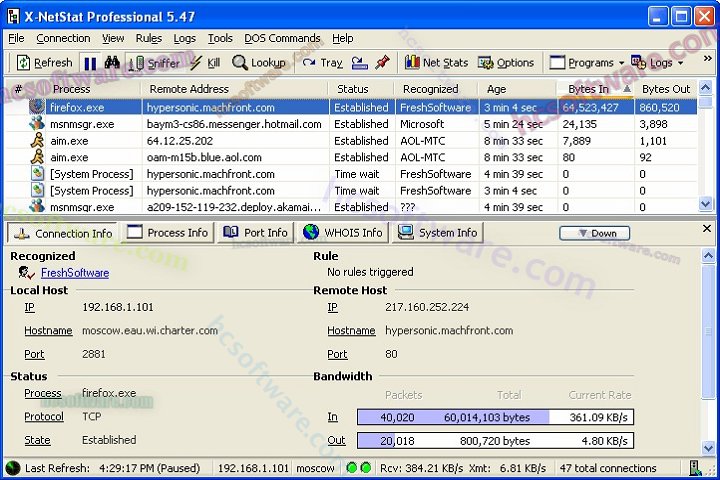720x480 pixels.
Task: Close the info panel
Action: point(707,228)
